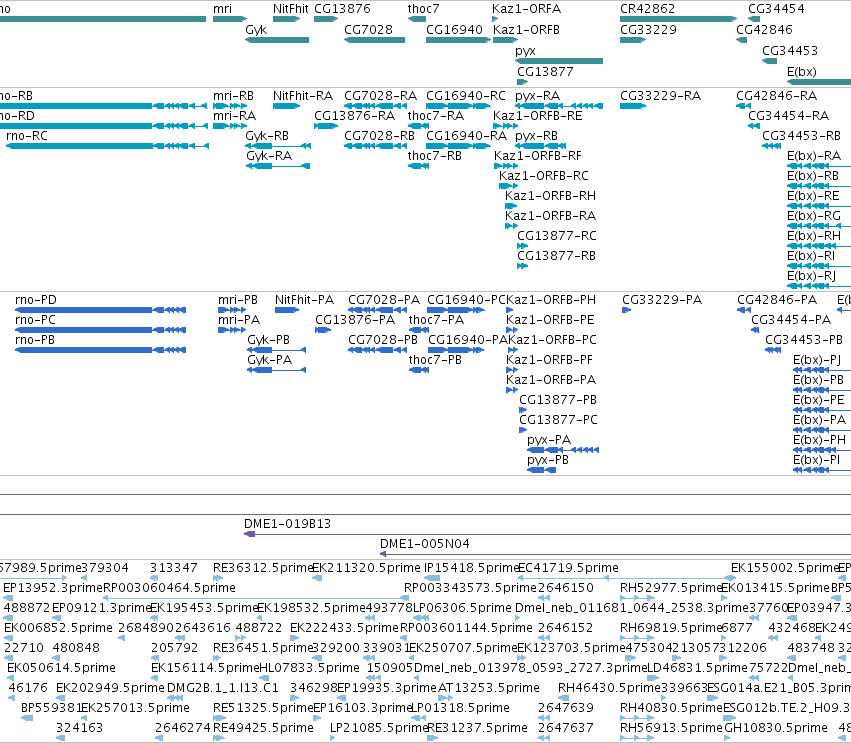The height and width of the screenshot is (743, 851).
Task: Select the CG34454-PA protein label
Action: pos(791,320)
